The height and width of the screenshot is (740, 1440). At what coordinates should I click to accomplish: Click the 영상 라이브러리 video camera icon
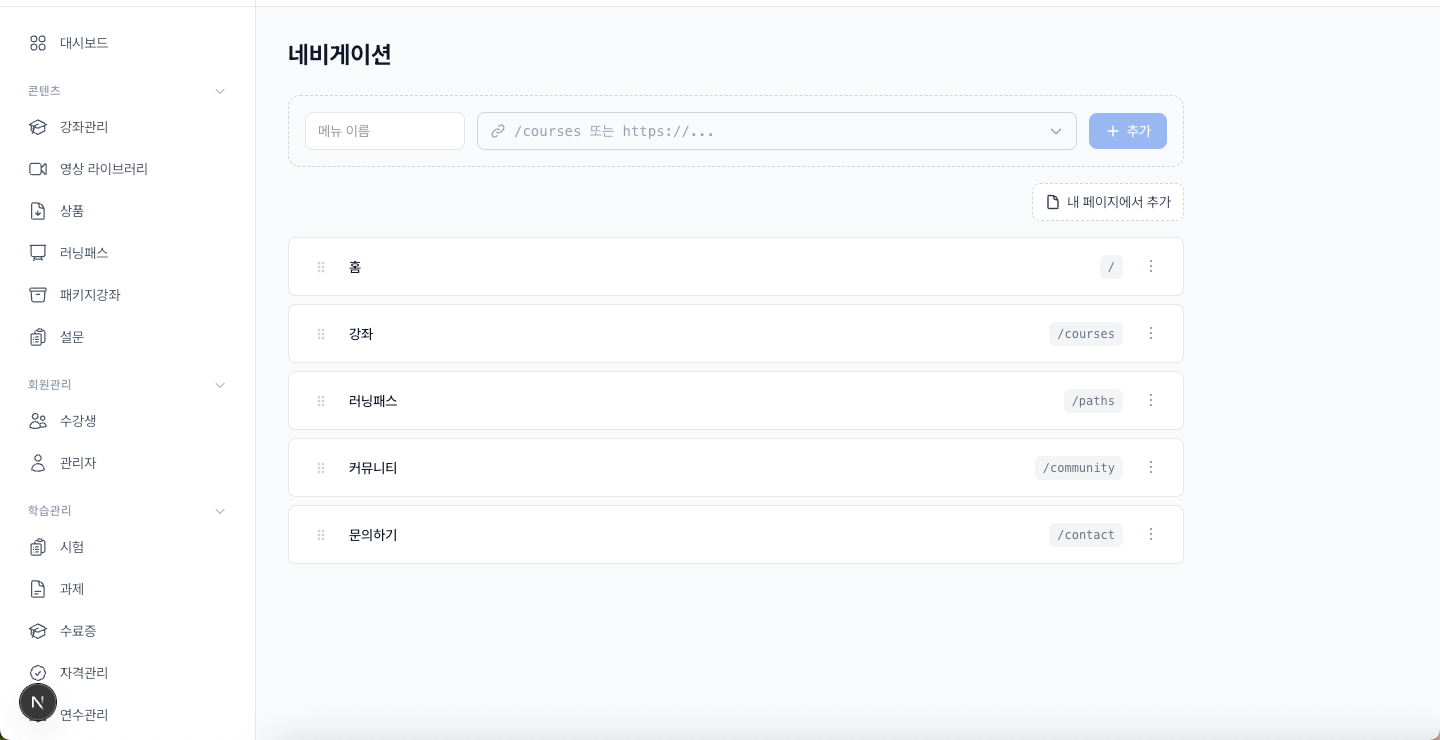pyautogui.click(x=38, y=169)
